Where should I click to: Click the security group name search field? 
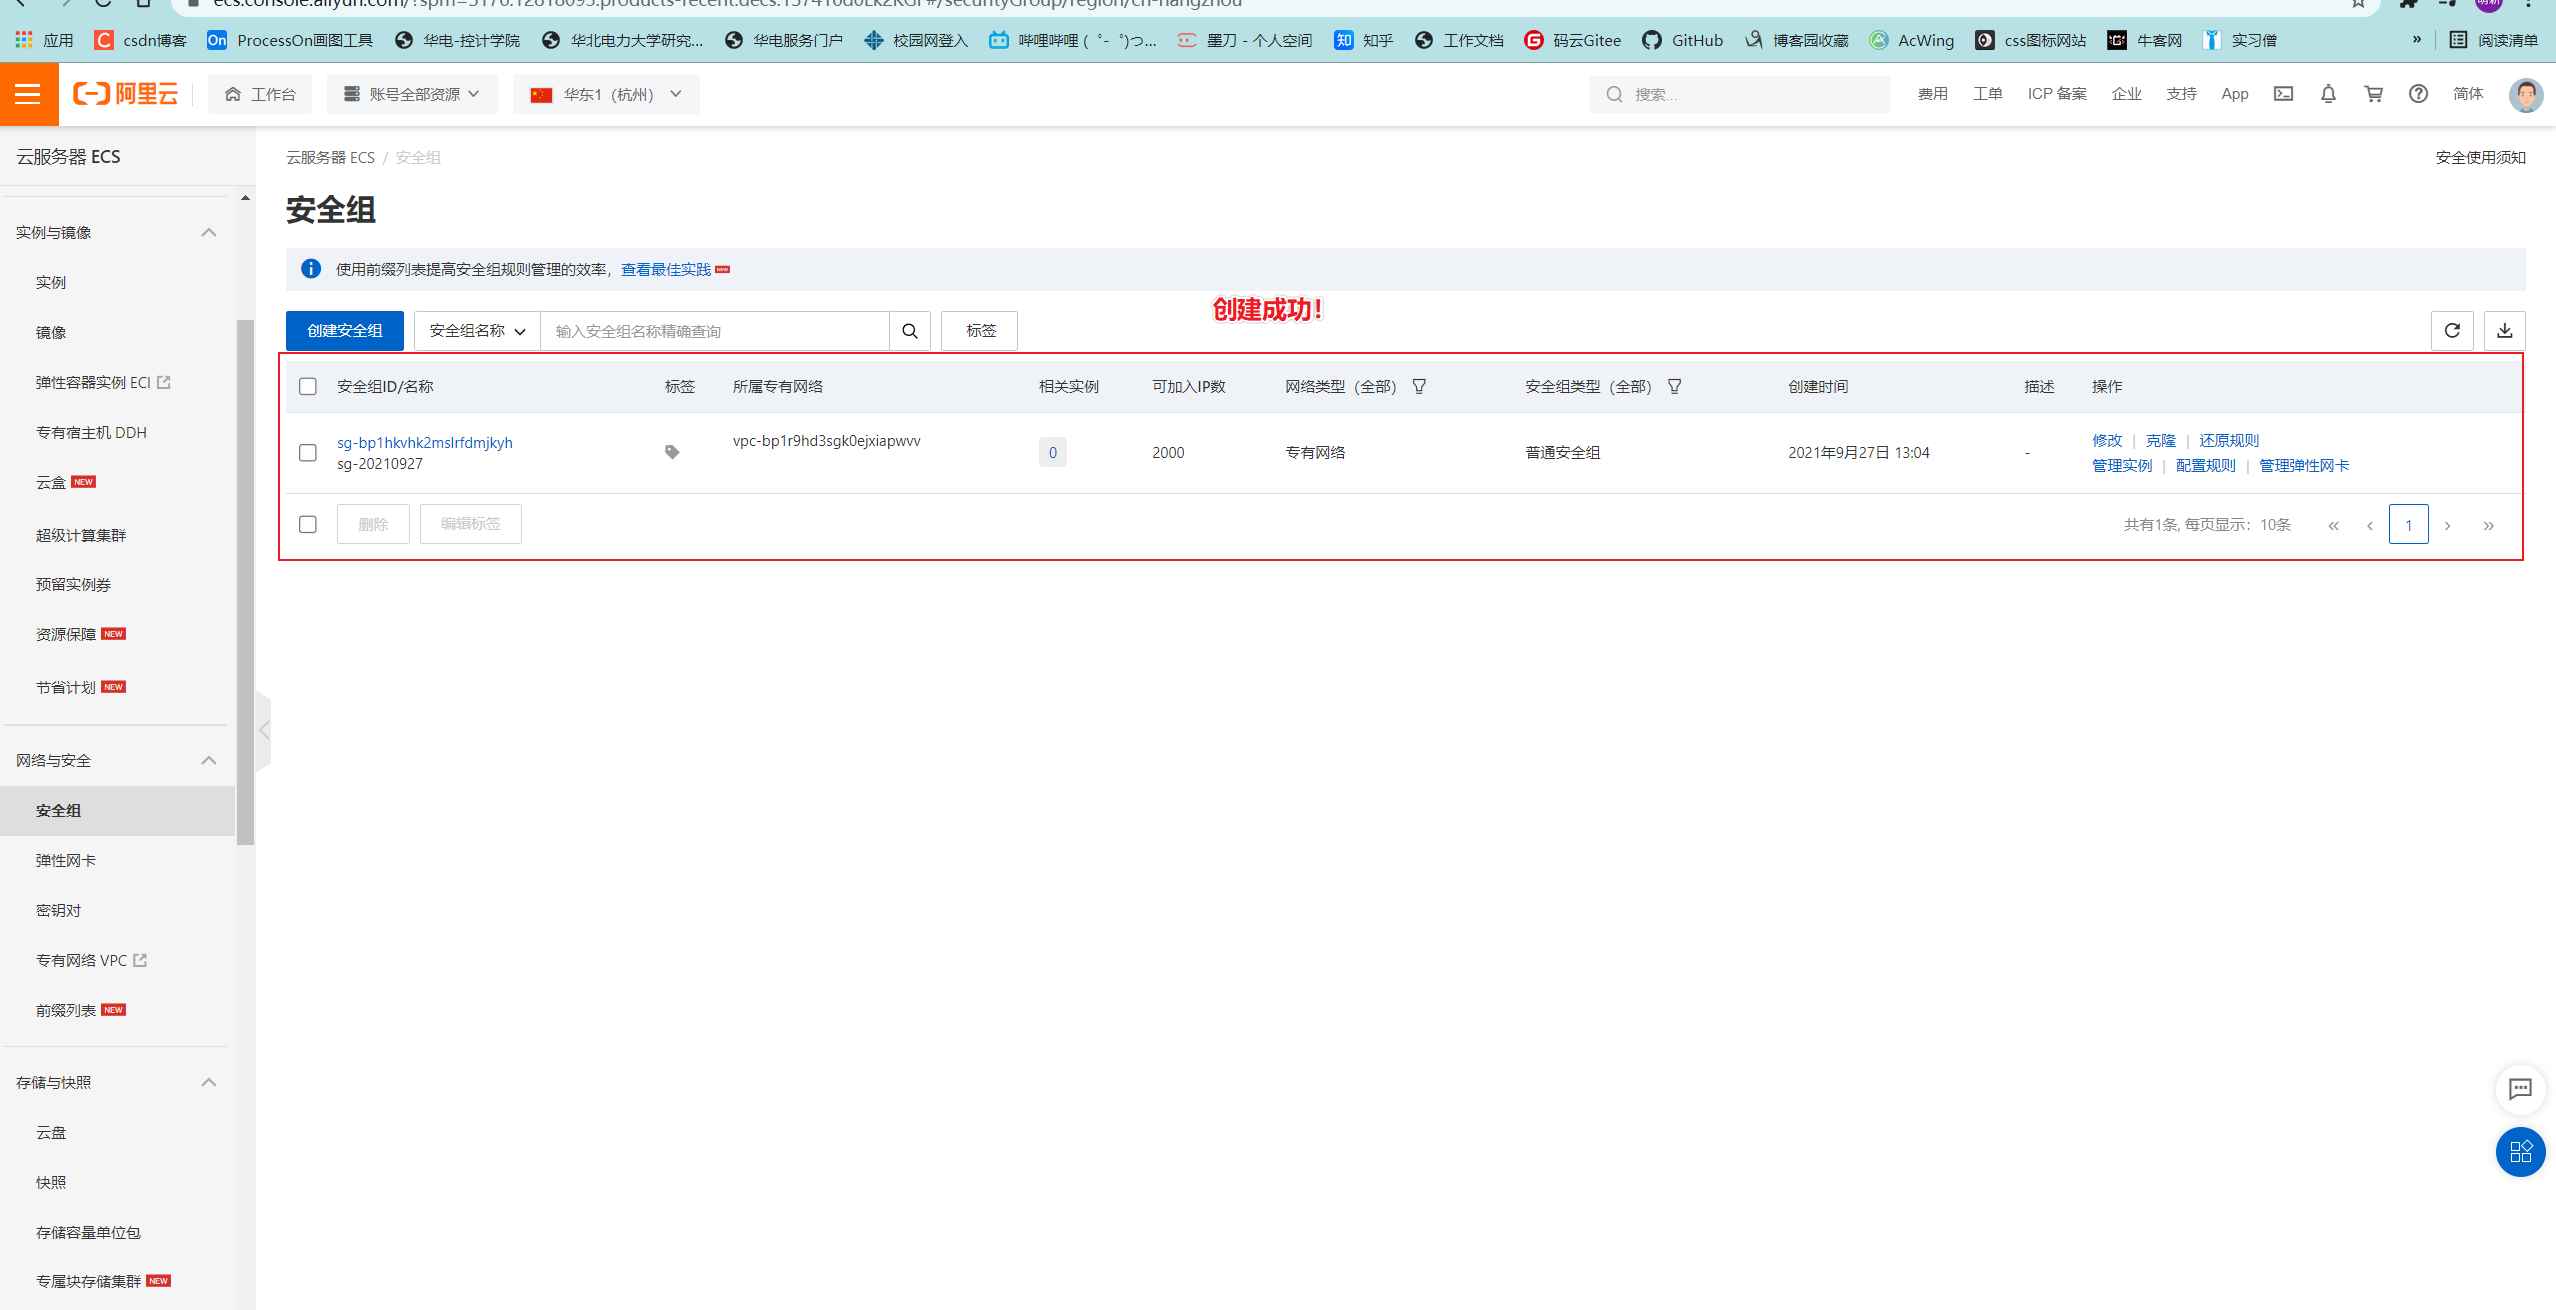click(714, 331)
